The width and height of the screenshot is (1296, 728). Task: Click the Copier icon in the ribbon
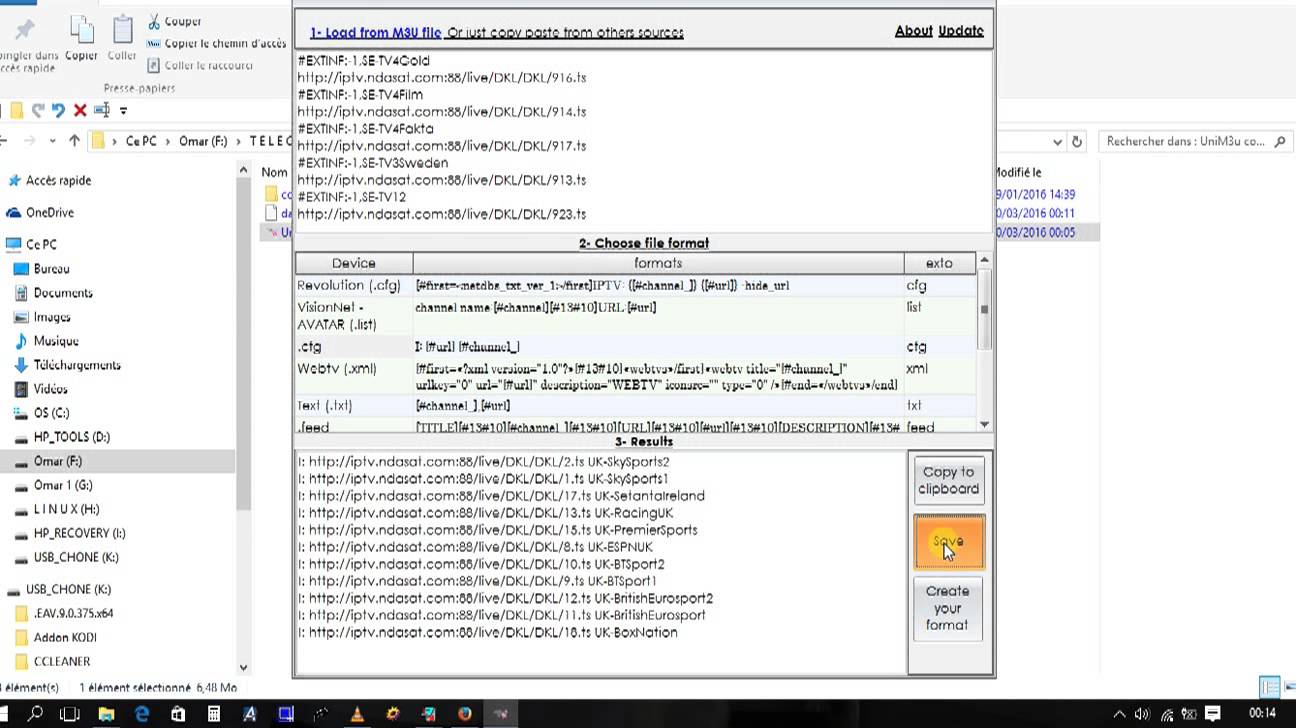click(82, 30)
